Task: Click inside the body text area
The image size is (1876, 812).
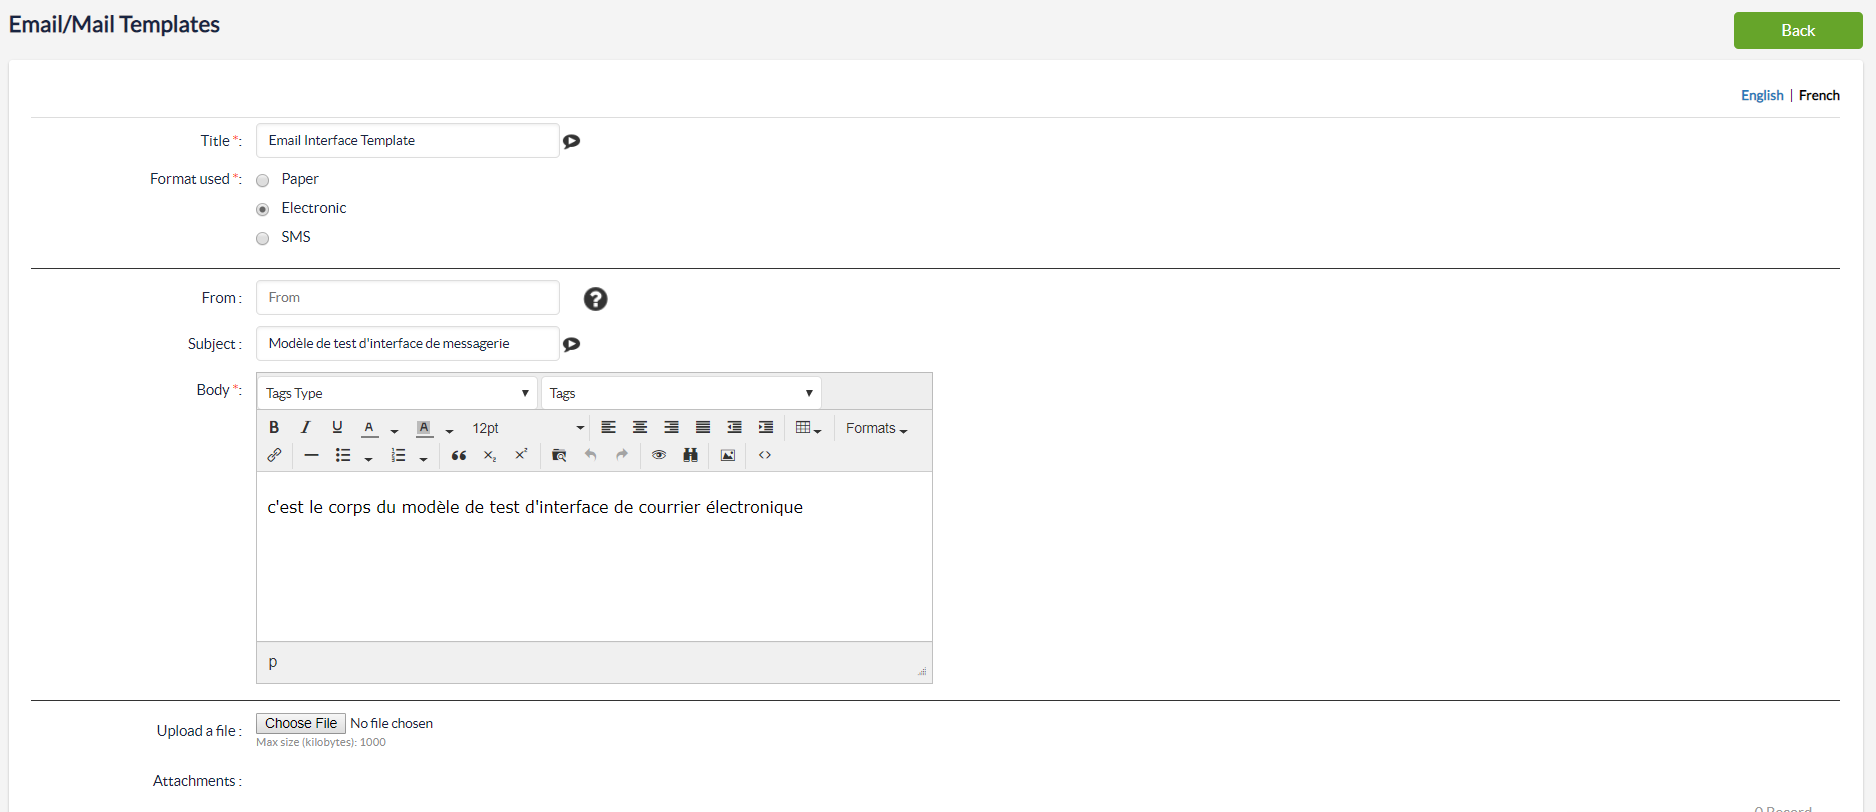Action: 594,557
